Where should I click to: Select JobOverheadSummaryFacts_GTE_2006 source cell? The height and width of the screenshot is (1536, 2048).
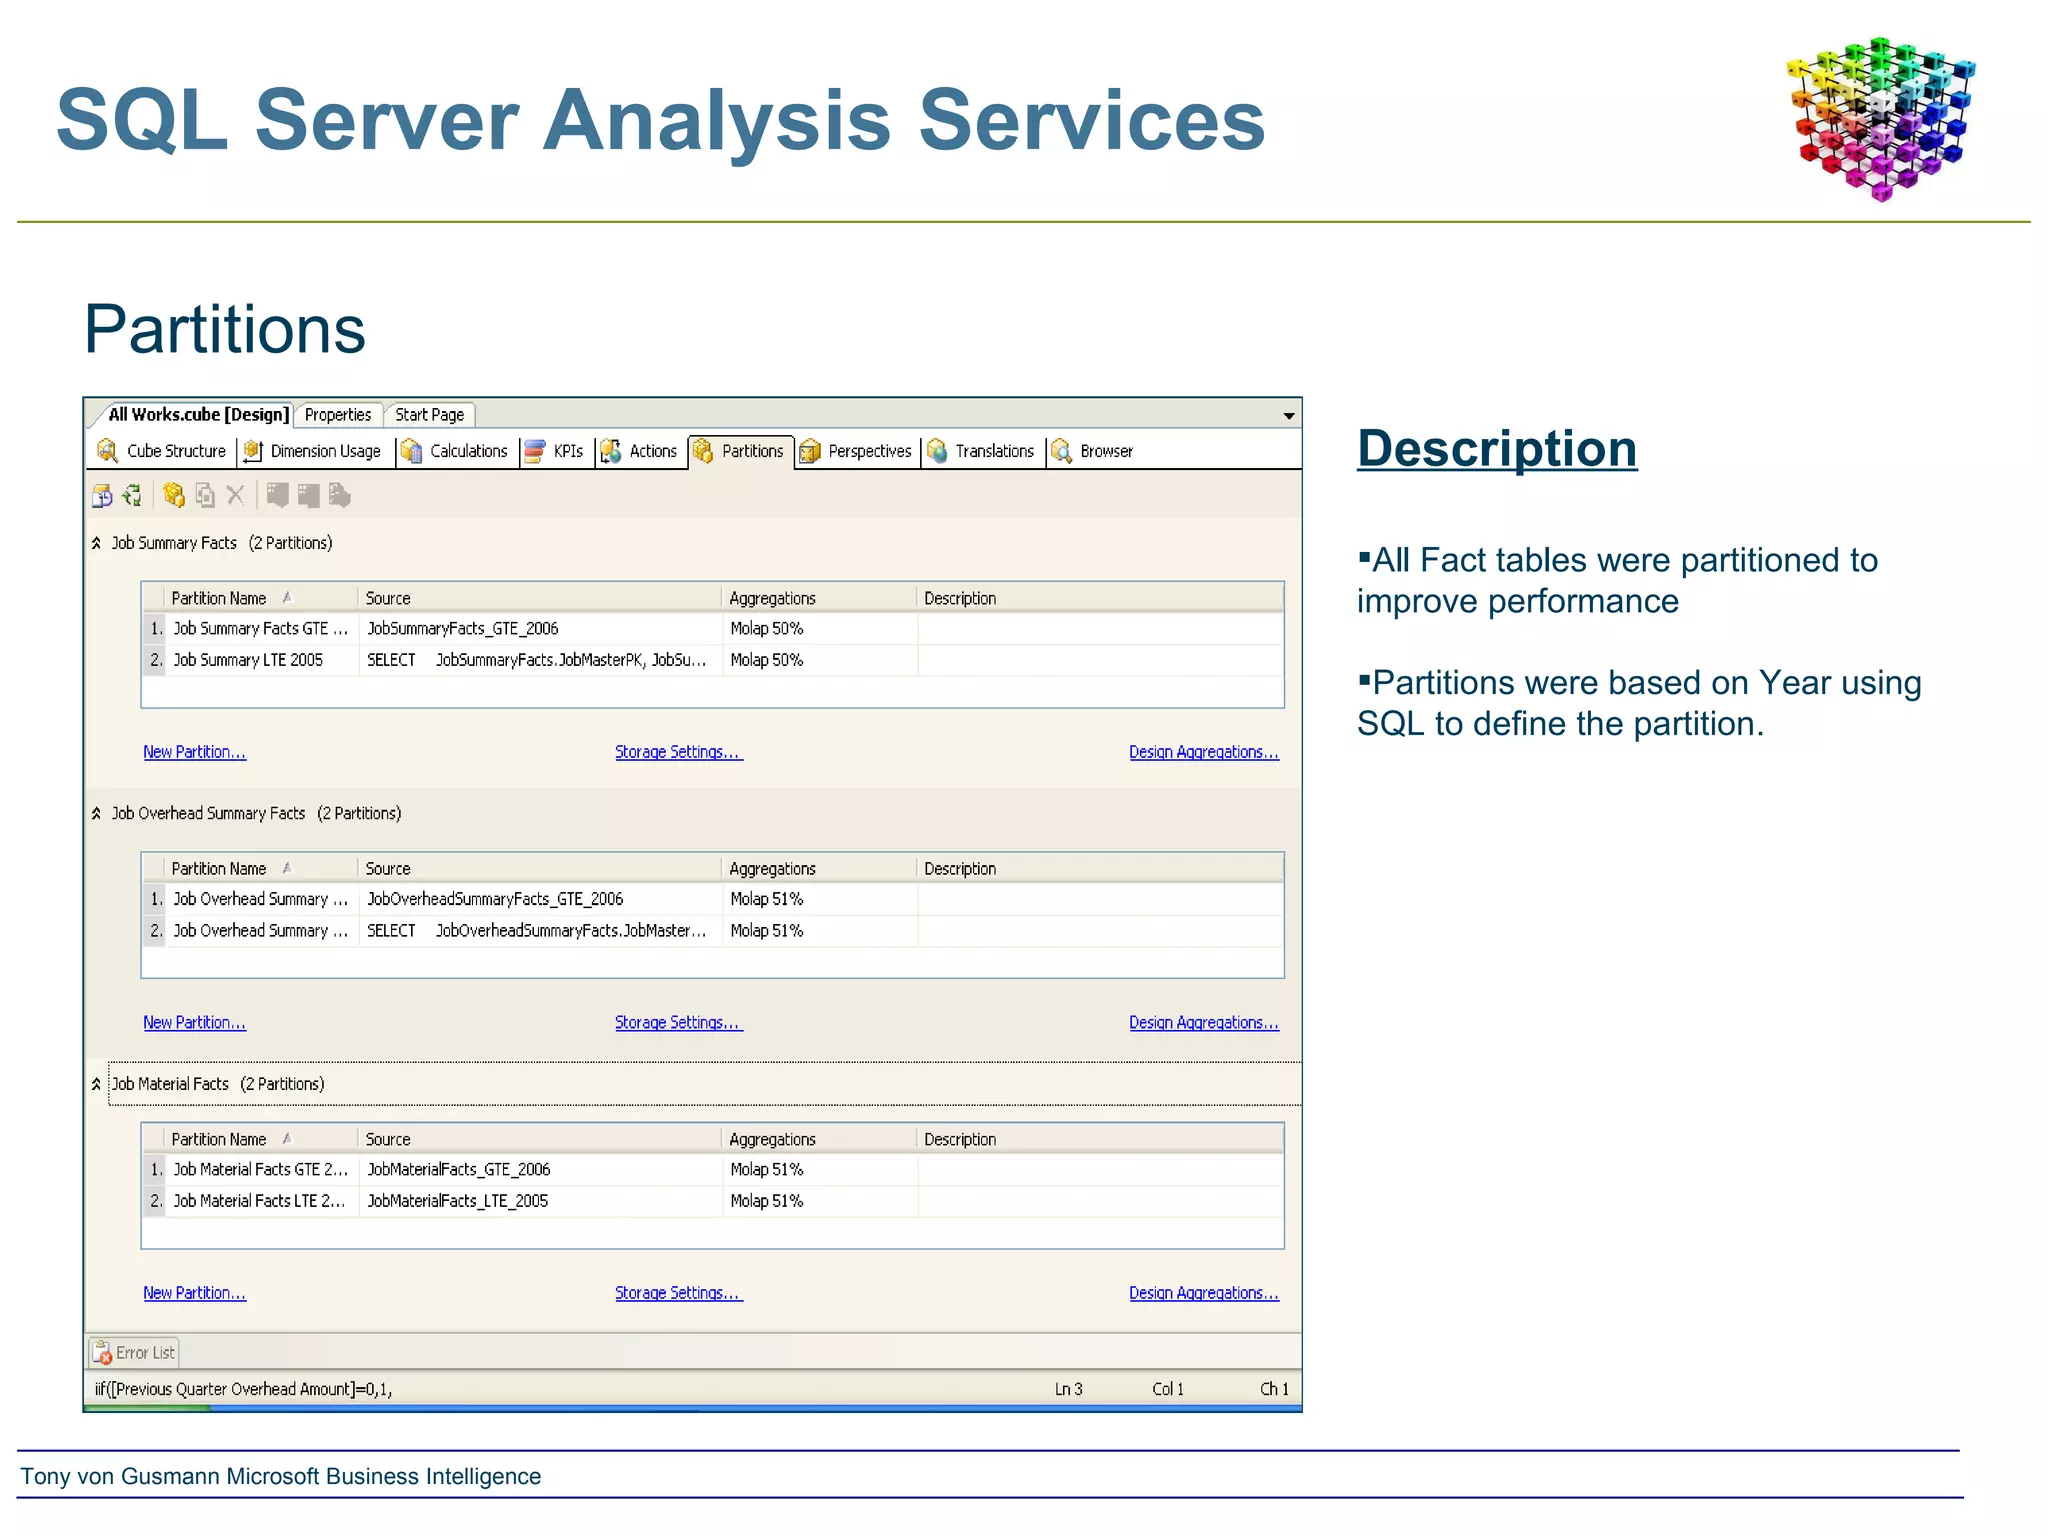coord(540,899)
